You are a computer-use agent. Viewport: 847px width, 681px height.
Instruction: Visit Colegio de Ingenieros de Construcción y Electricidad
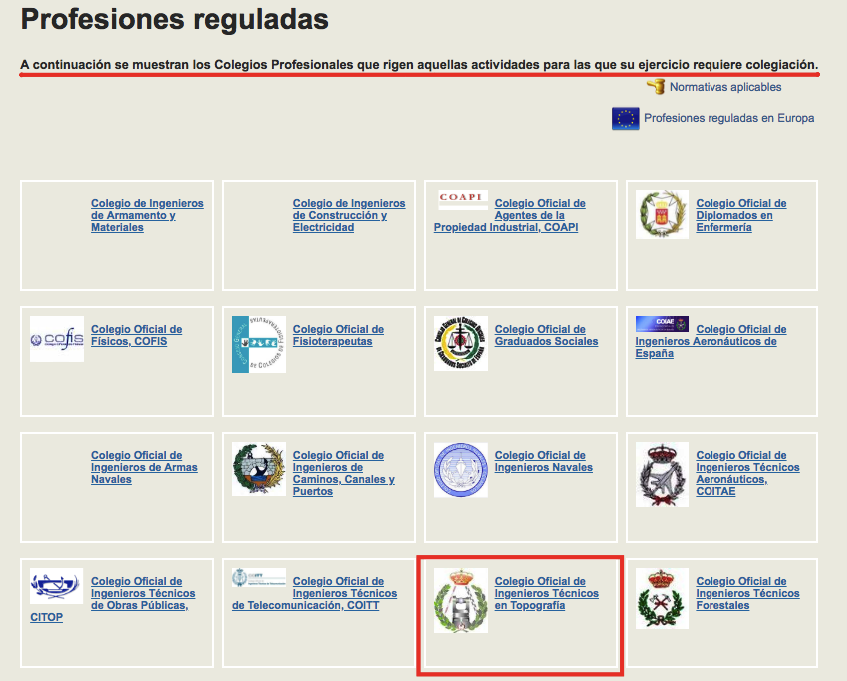point(349,215)
